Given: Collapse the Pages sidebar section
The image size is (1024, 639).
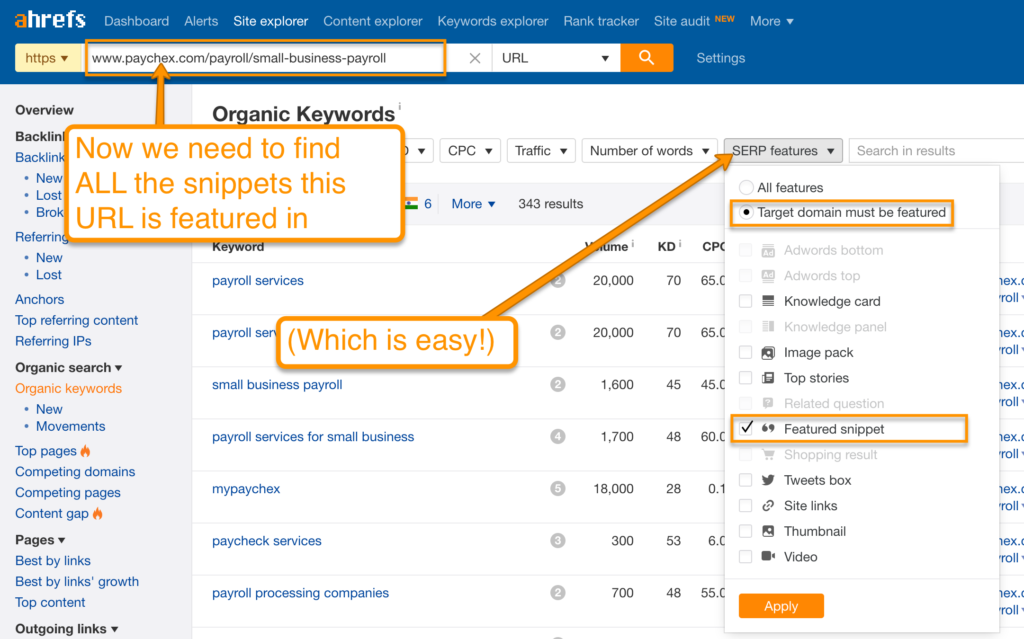Looking at the screenshot, I should (40, 540).
